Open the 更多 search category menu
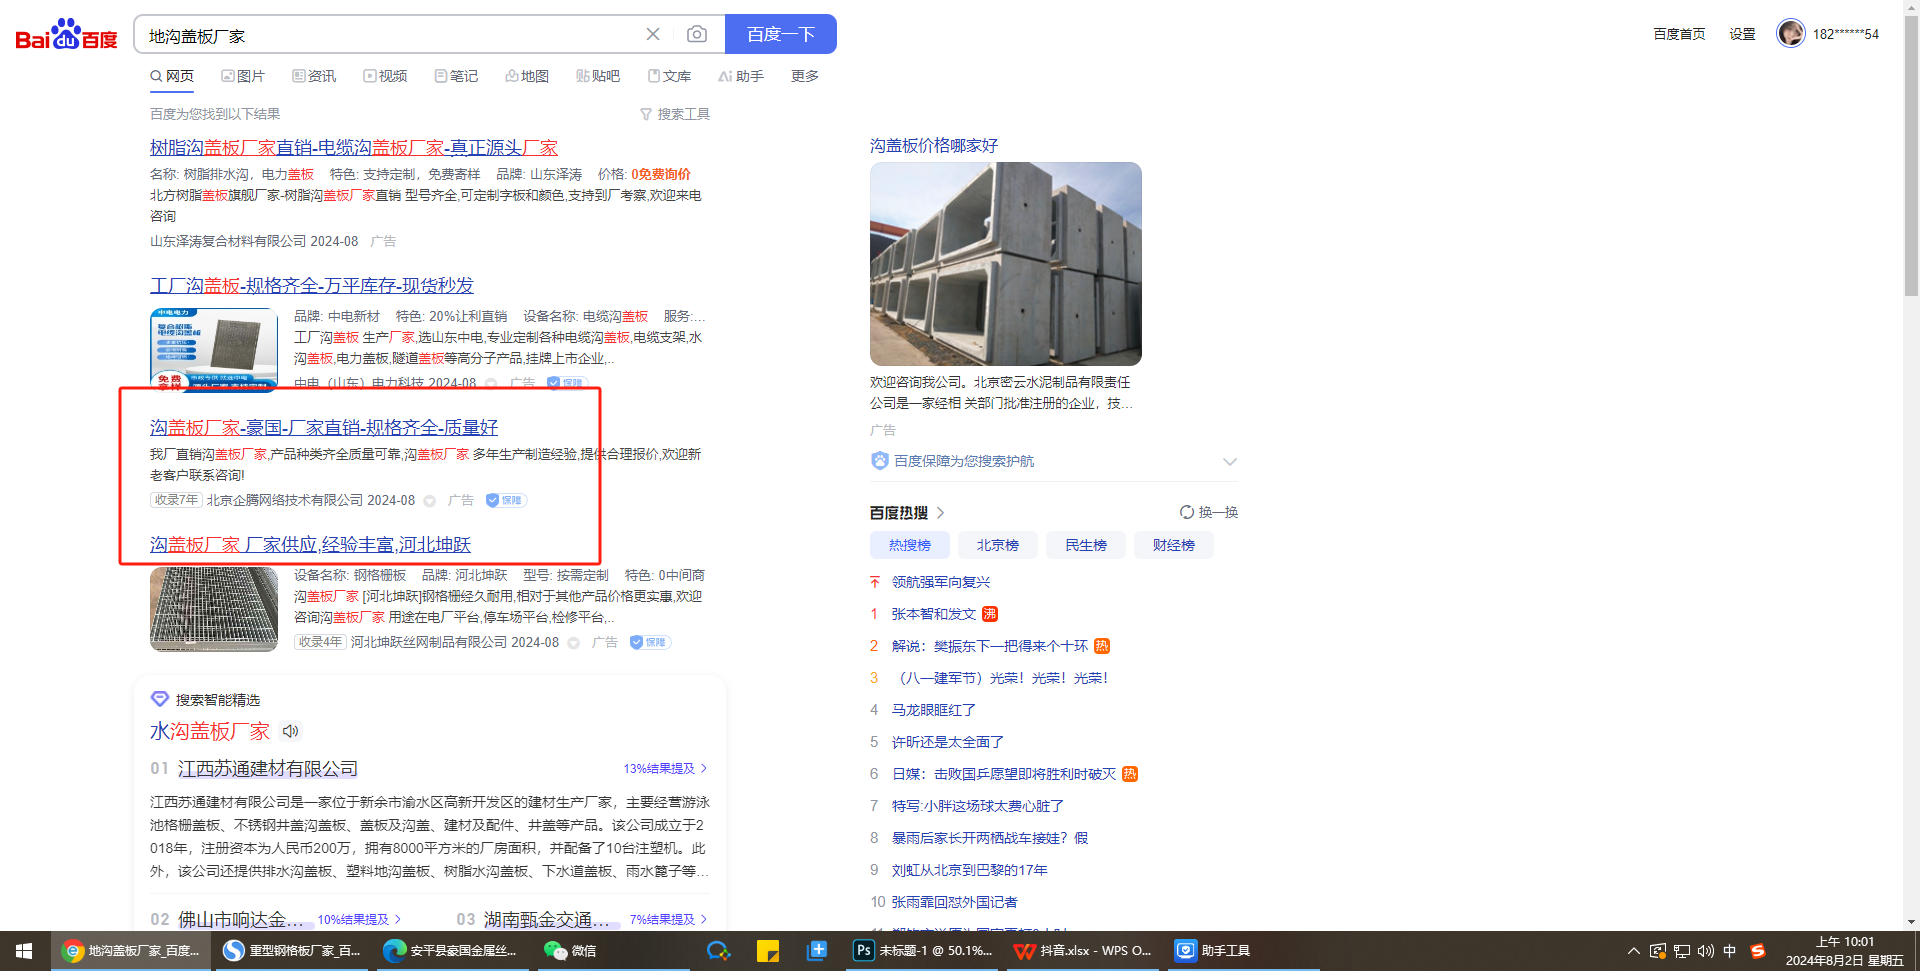Viewport: 1920px width, 971px height. 805,76
